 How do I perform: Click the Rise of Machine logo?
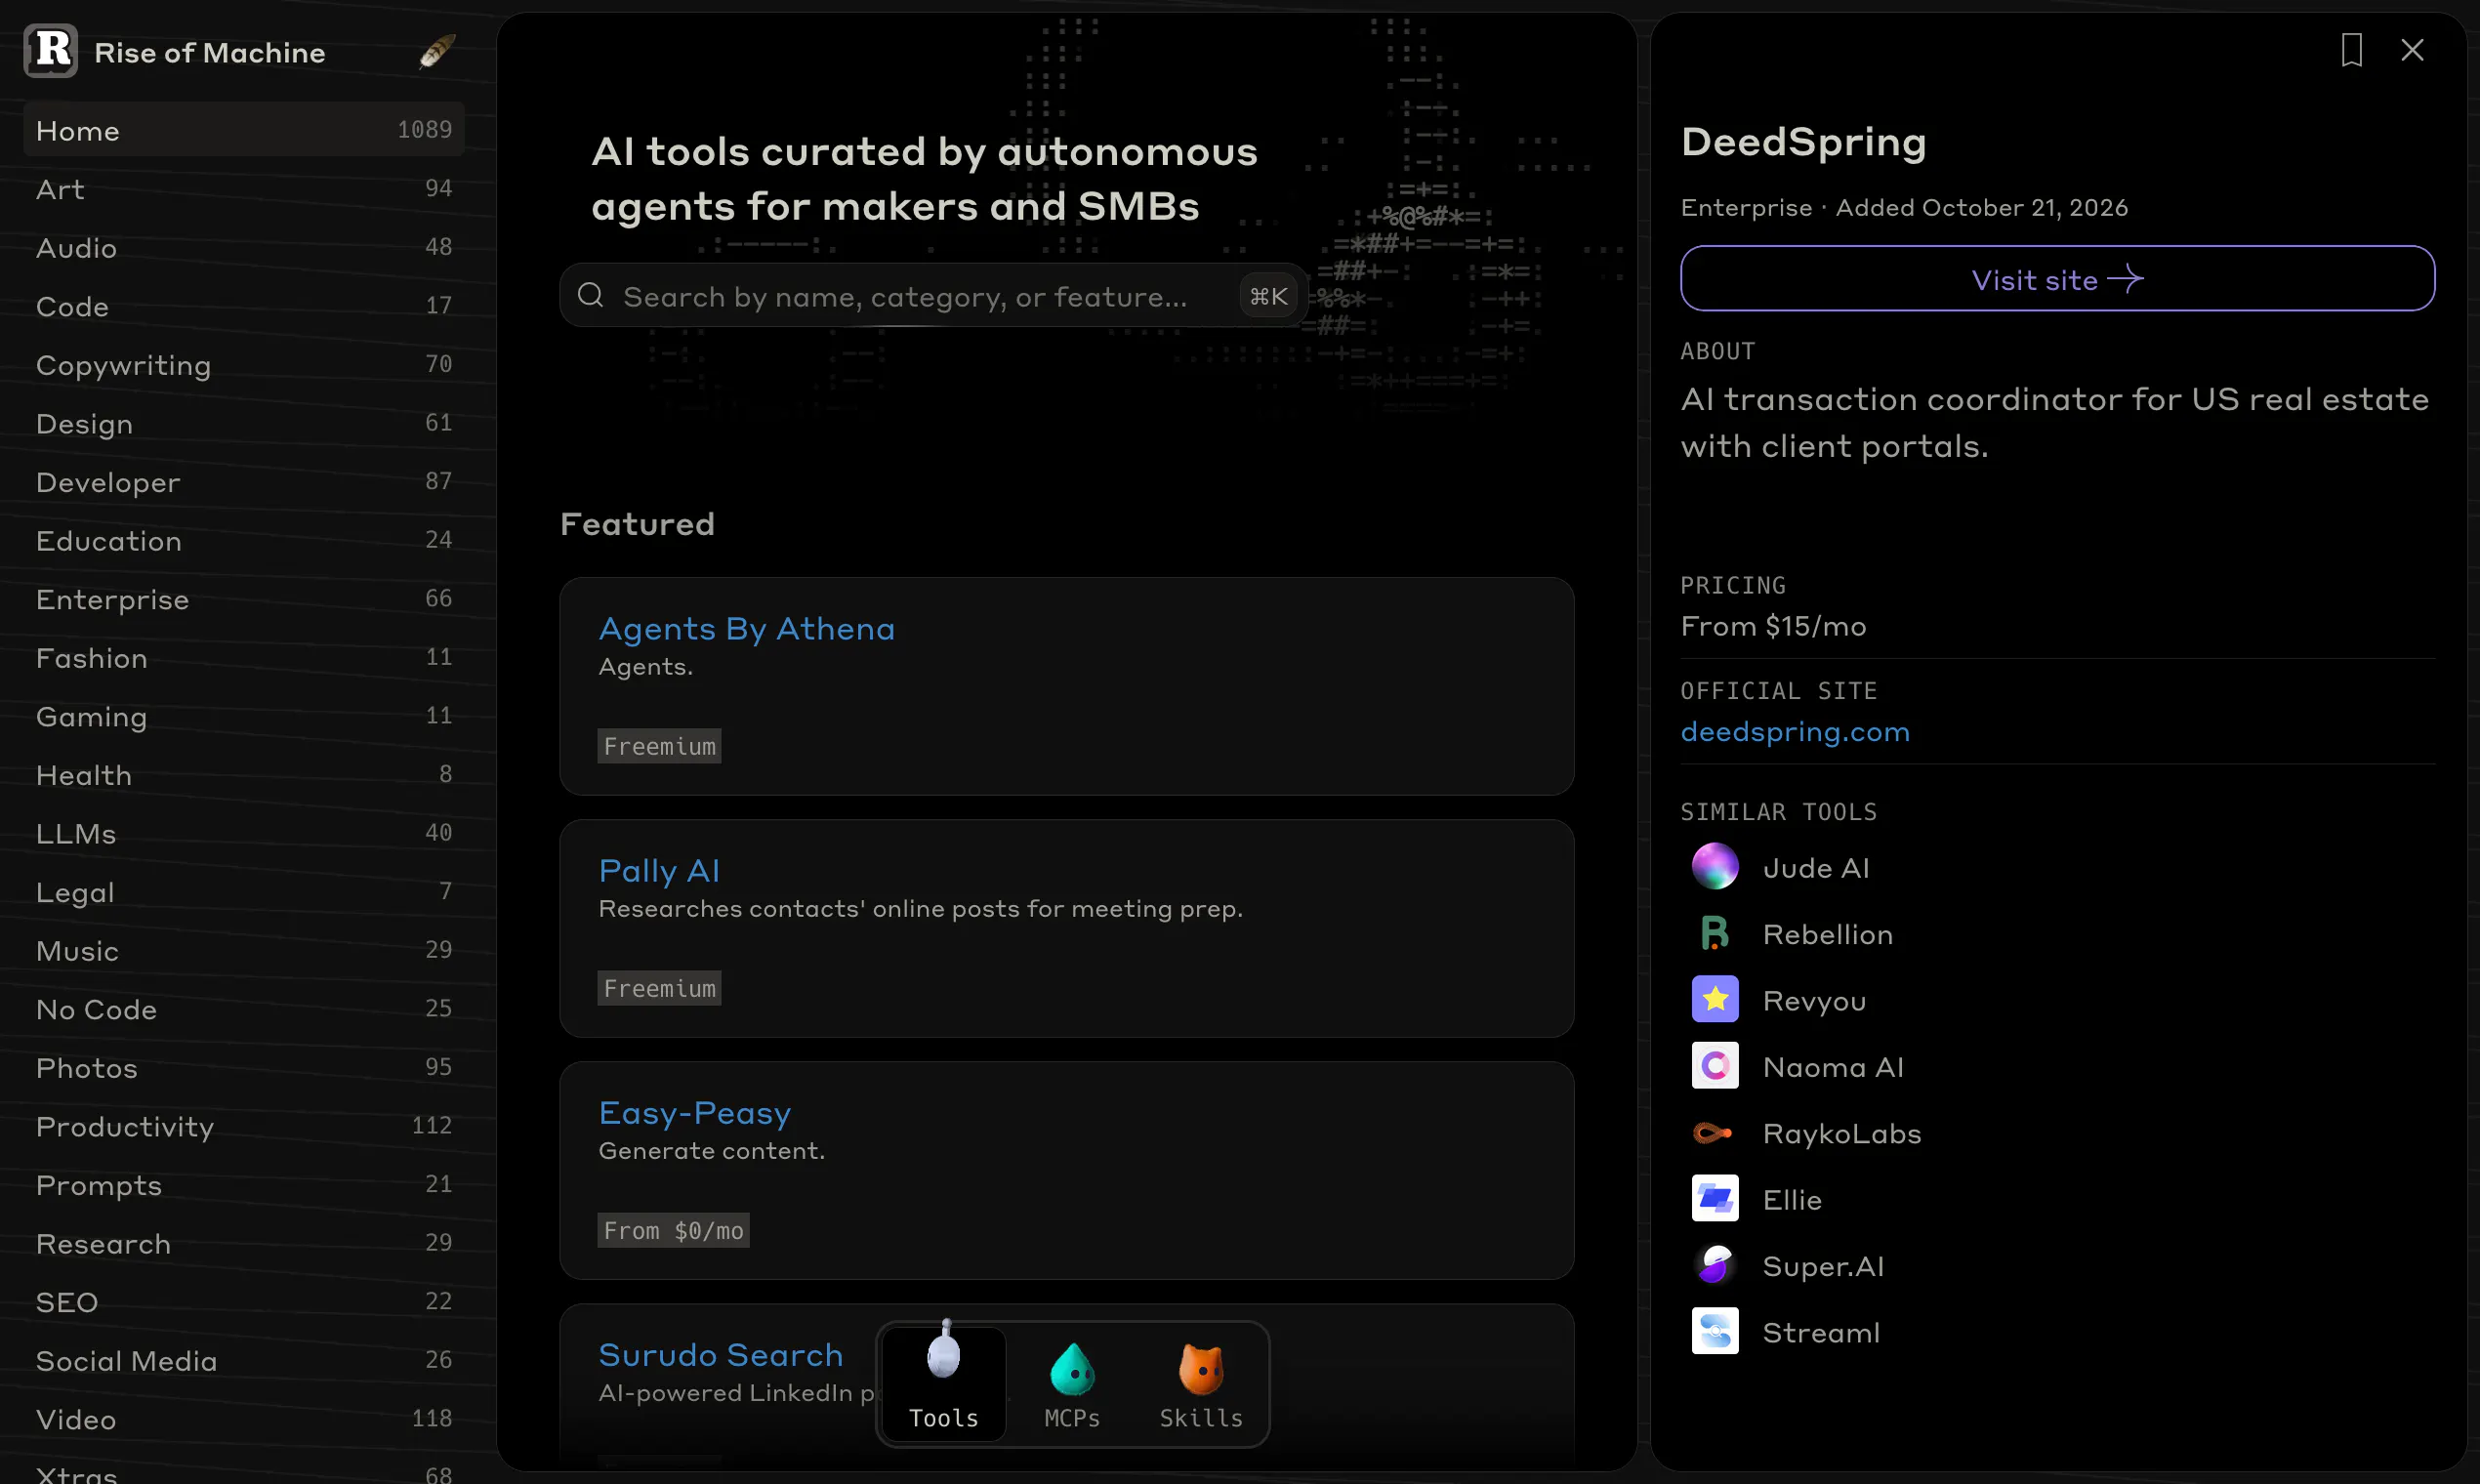pyautogui.click(x=51, y=51)
